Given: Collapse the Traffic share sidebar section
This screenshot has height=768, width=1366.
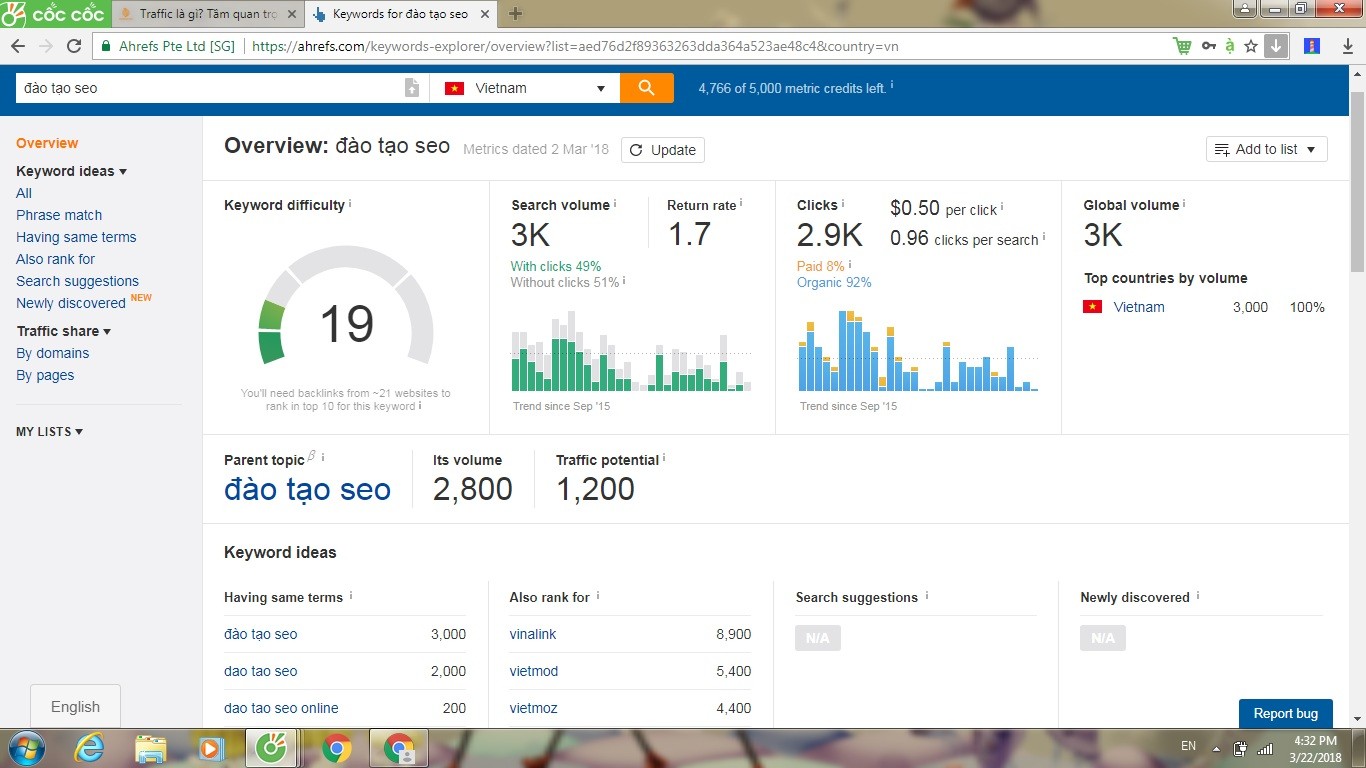Looking at the screenshot, I should (64, 331).
